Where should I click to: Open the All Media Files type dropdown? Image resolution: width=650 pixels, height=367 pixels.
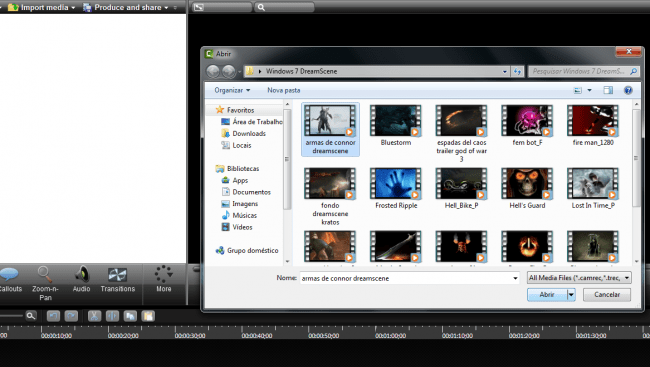(579, 278)
